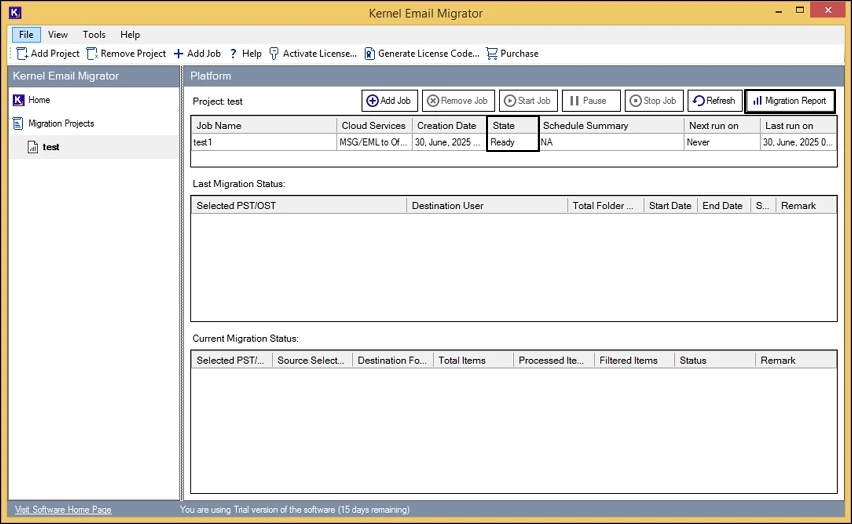Image resolution: width=852 pixels, height=524 pixels.
Task: Click the plus icon for Add Job in toolbar
Action: (x=178, y=53)
